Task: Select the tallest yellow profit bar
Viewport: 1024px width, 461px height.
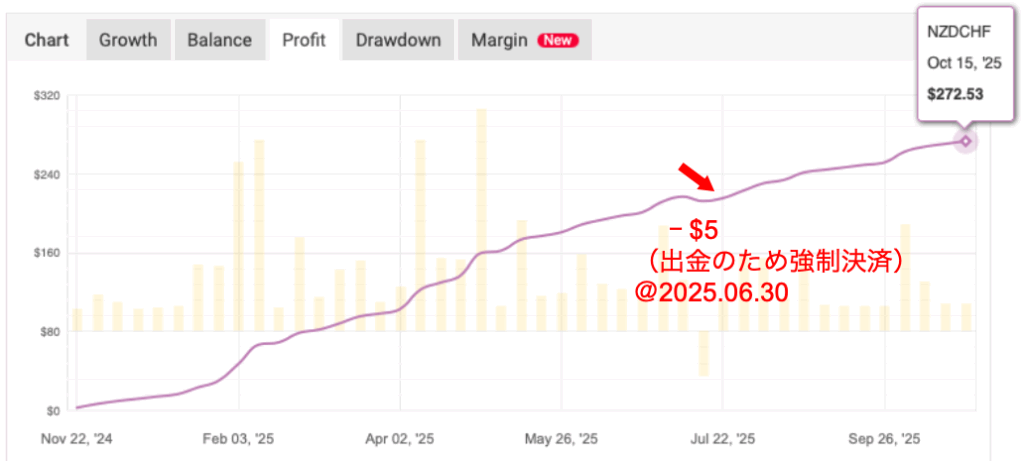Action: (481, 220)
